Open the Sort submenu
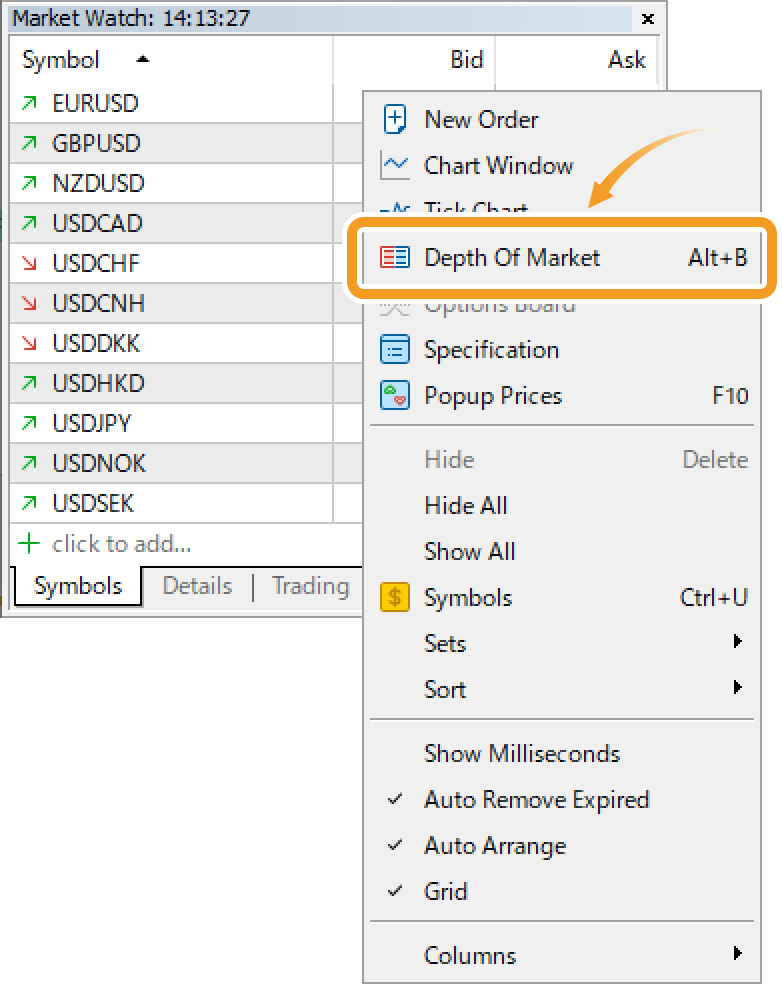782x984 pixels. pyautogui.click(x=444, y=689)
